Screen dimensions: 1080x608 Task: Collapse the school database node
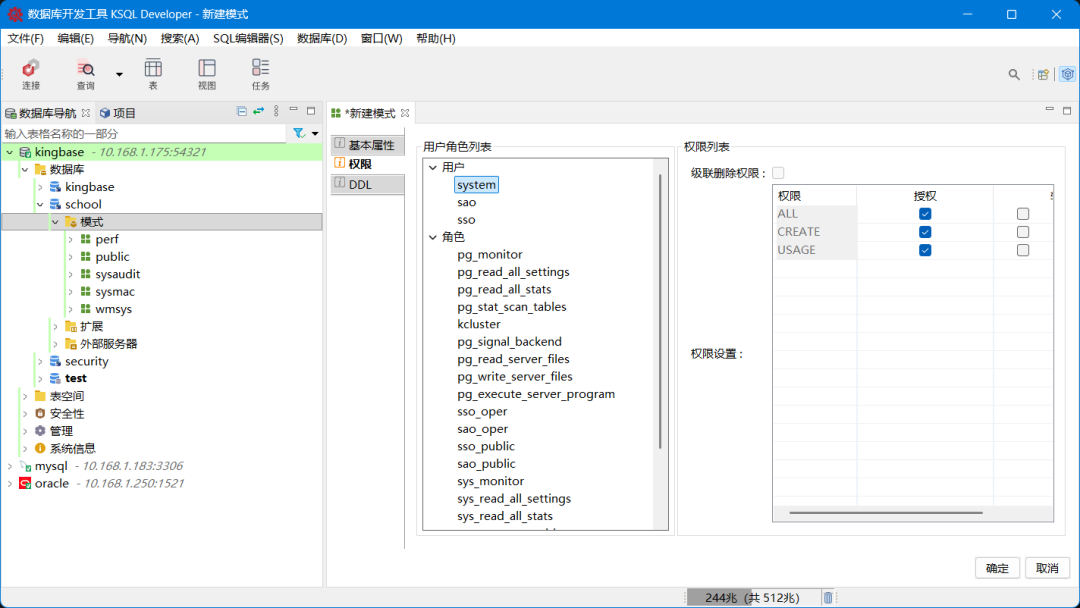click(x=40, y=205)
